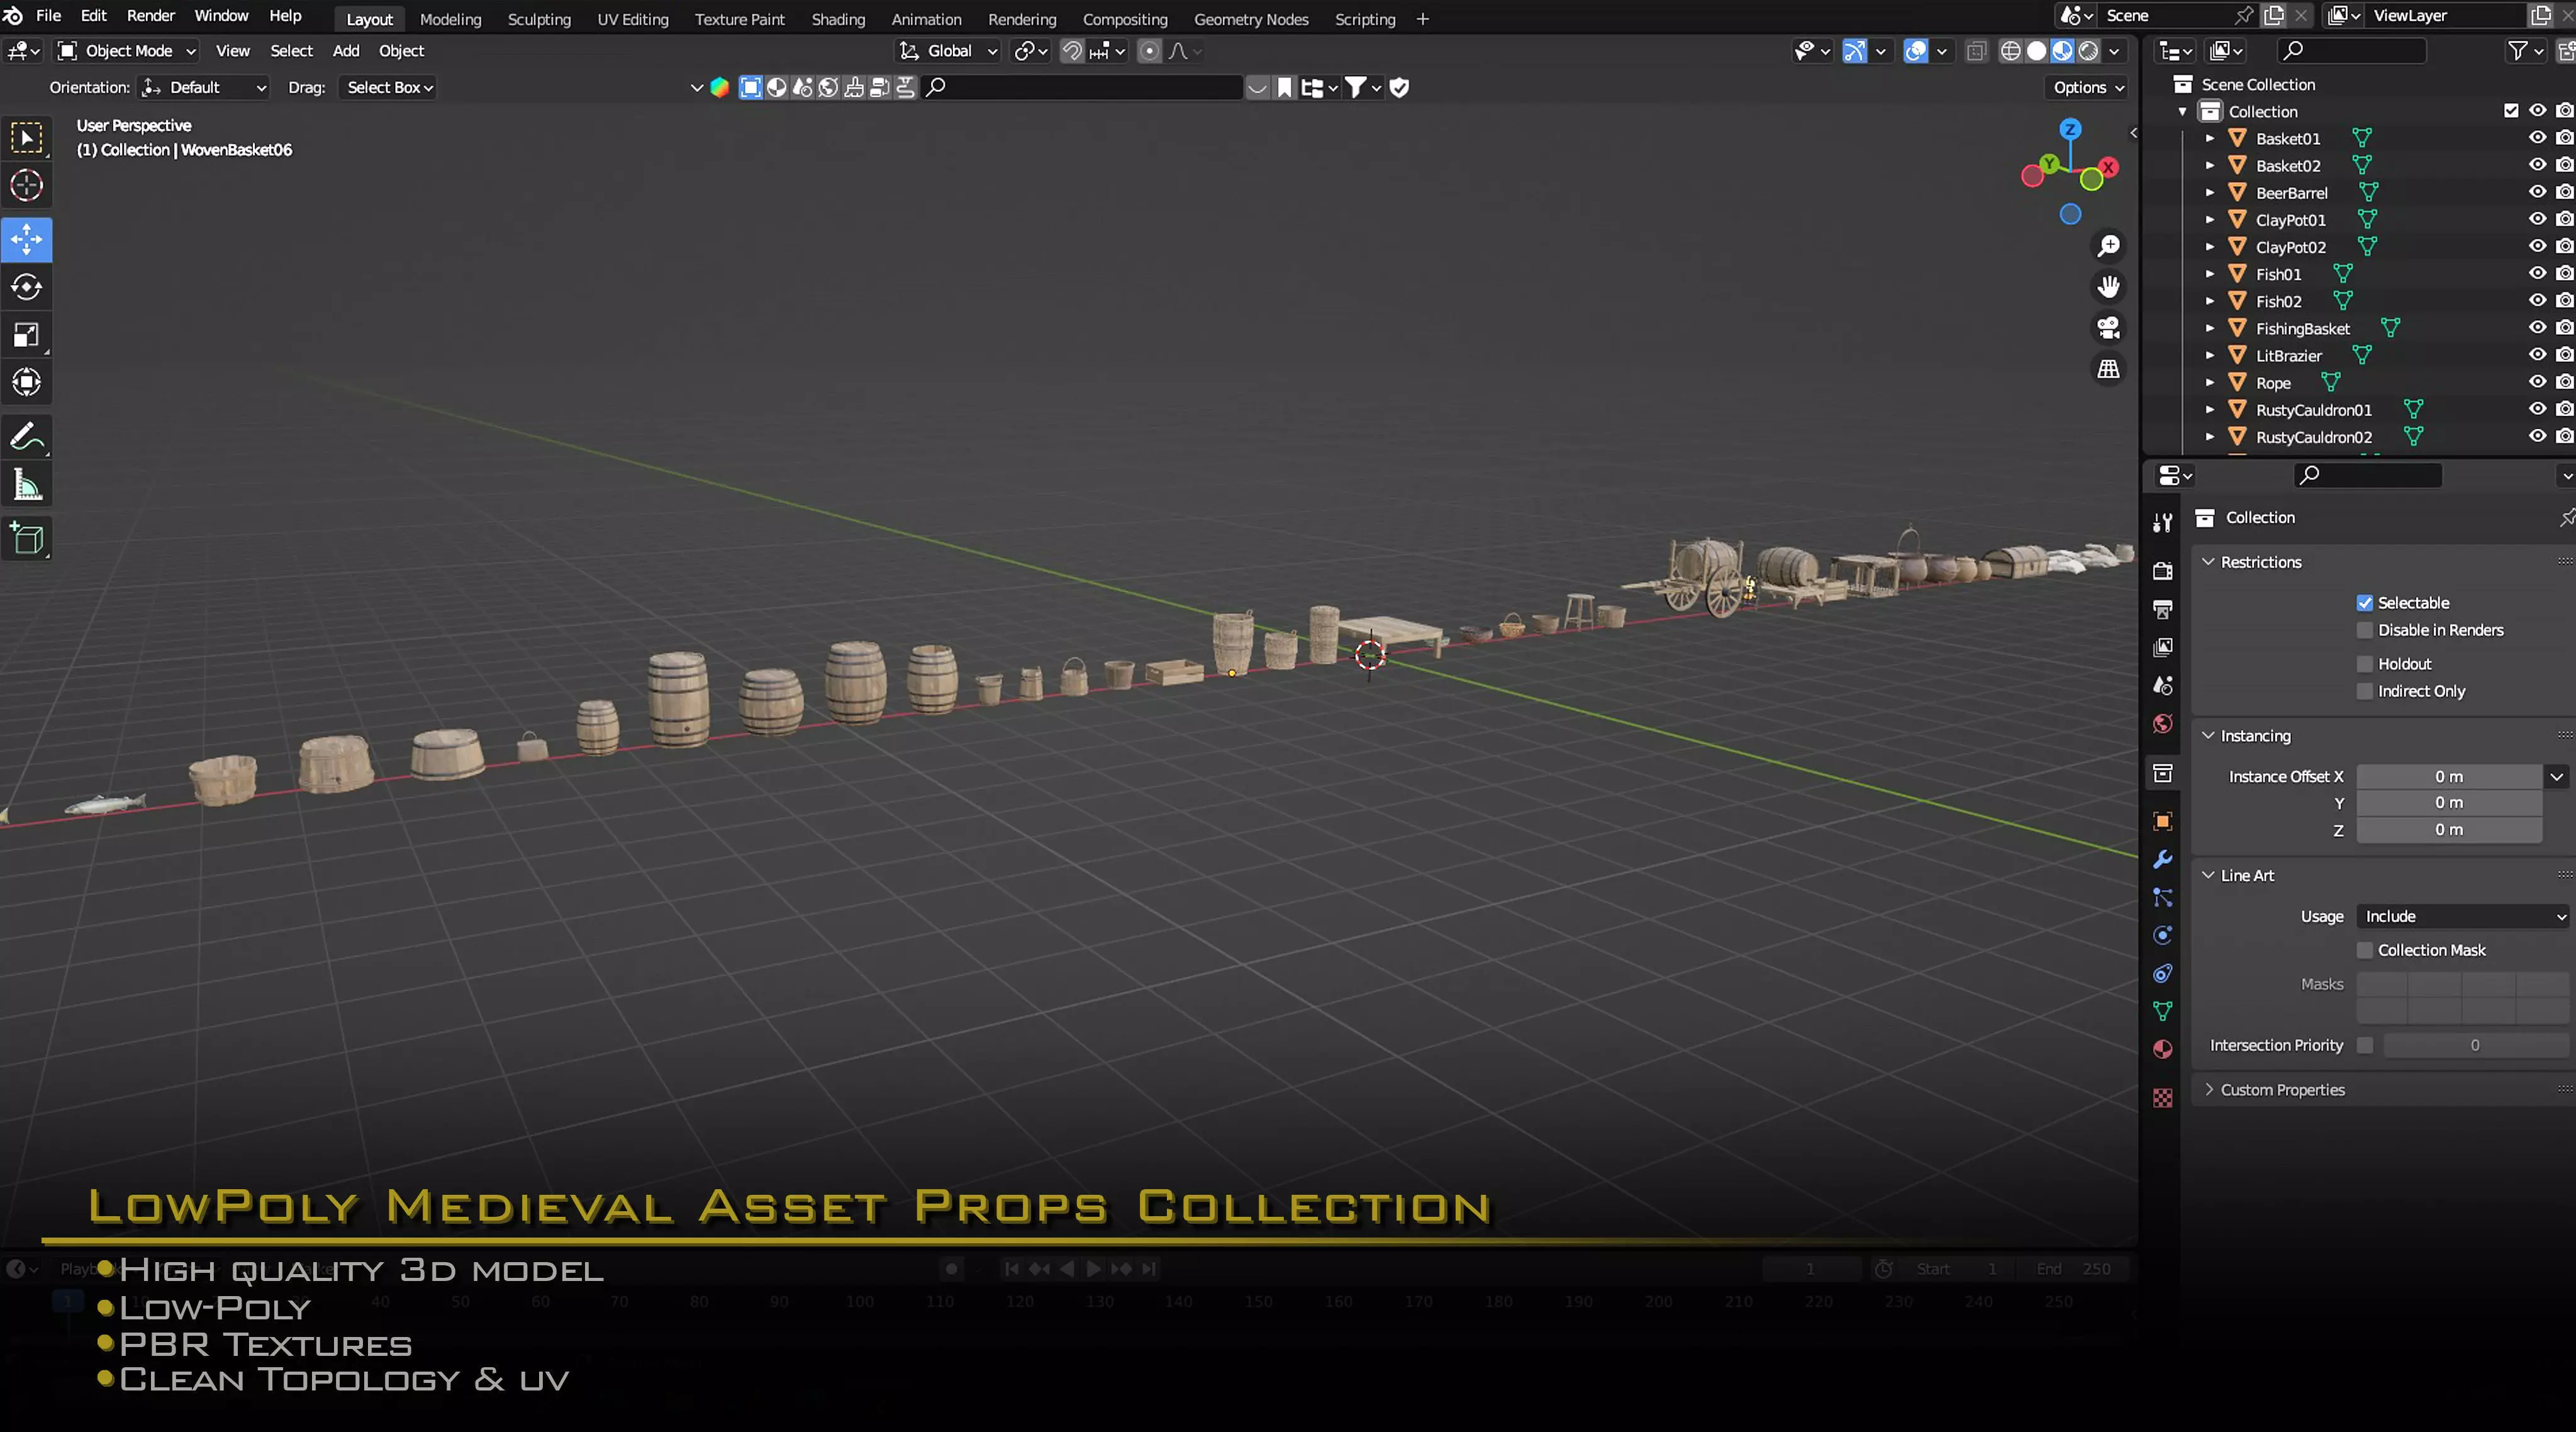Open the Options dropdown in viewport
The width and height of the screenshot is (2576, 1432).
2088,88
